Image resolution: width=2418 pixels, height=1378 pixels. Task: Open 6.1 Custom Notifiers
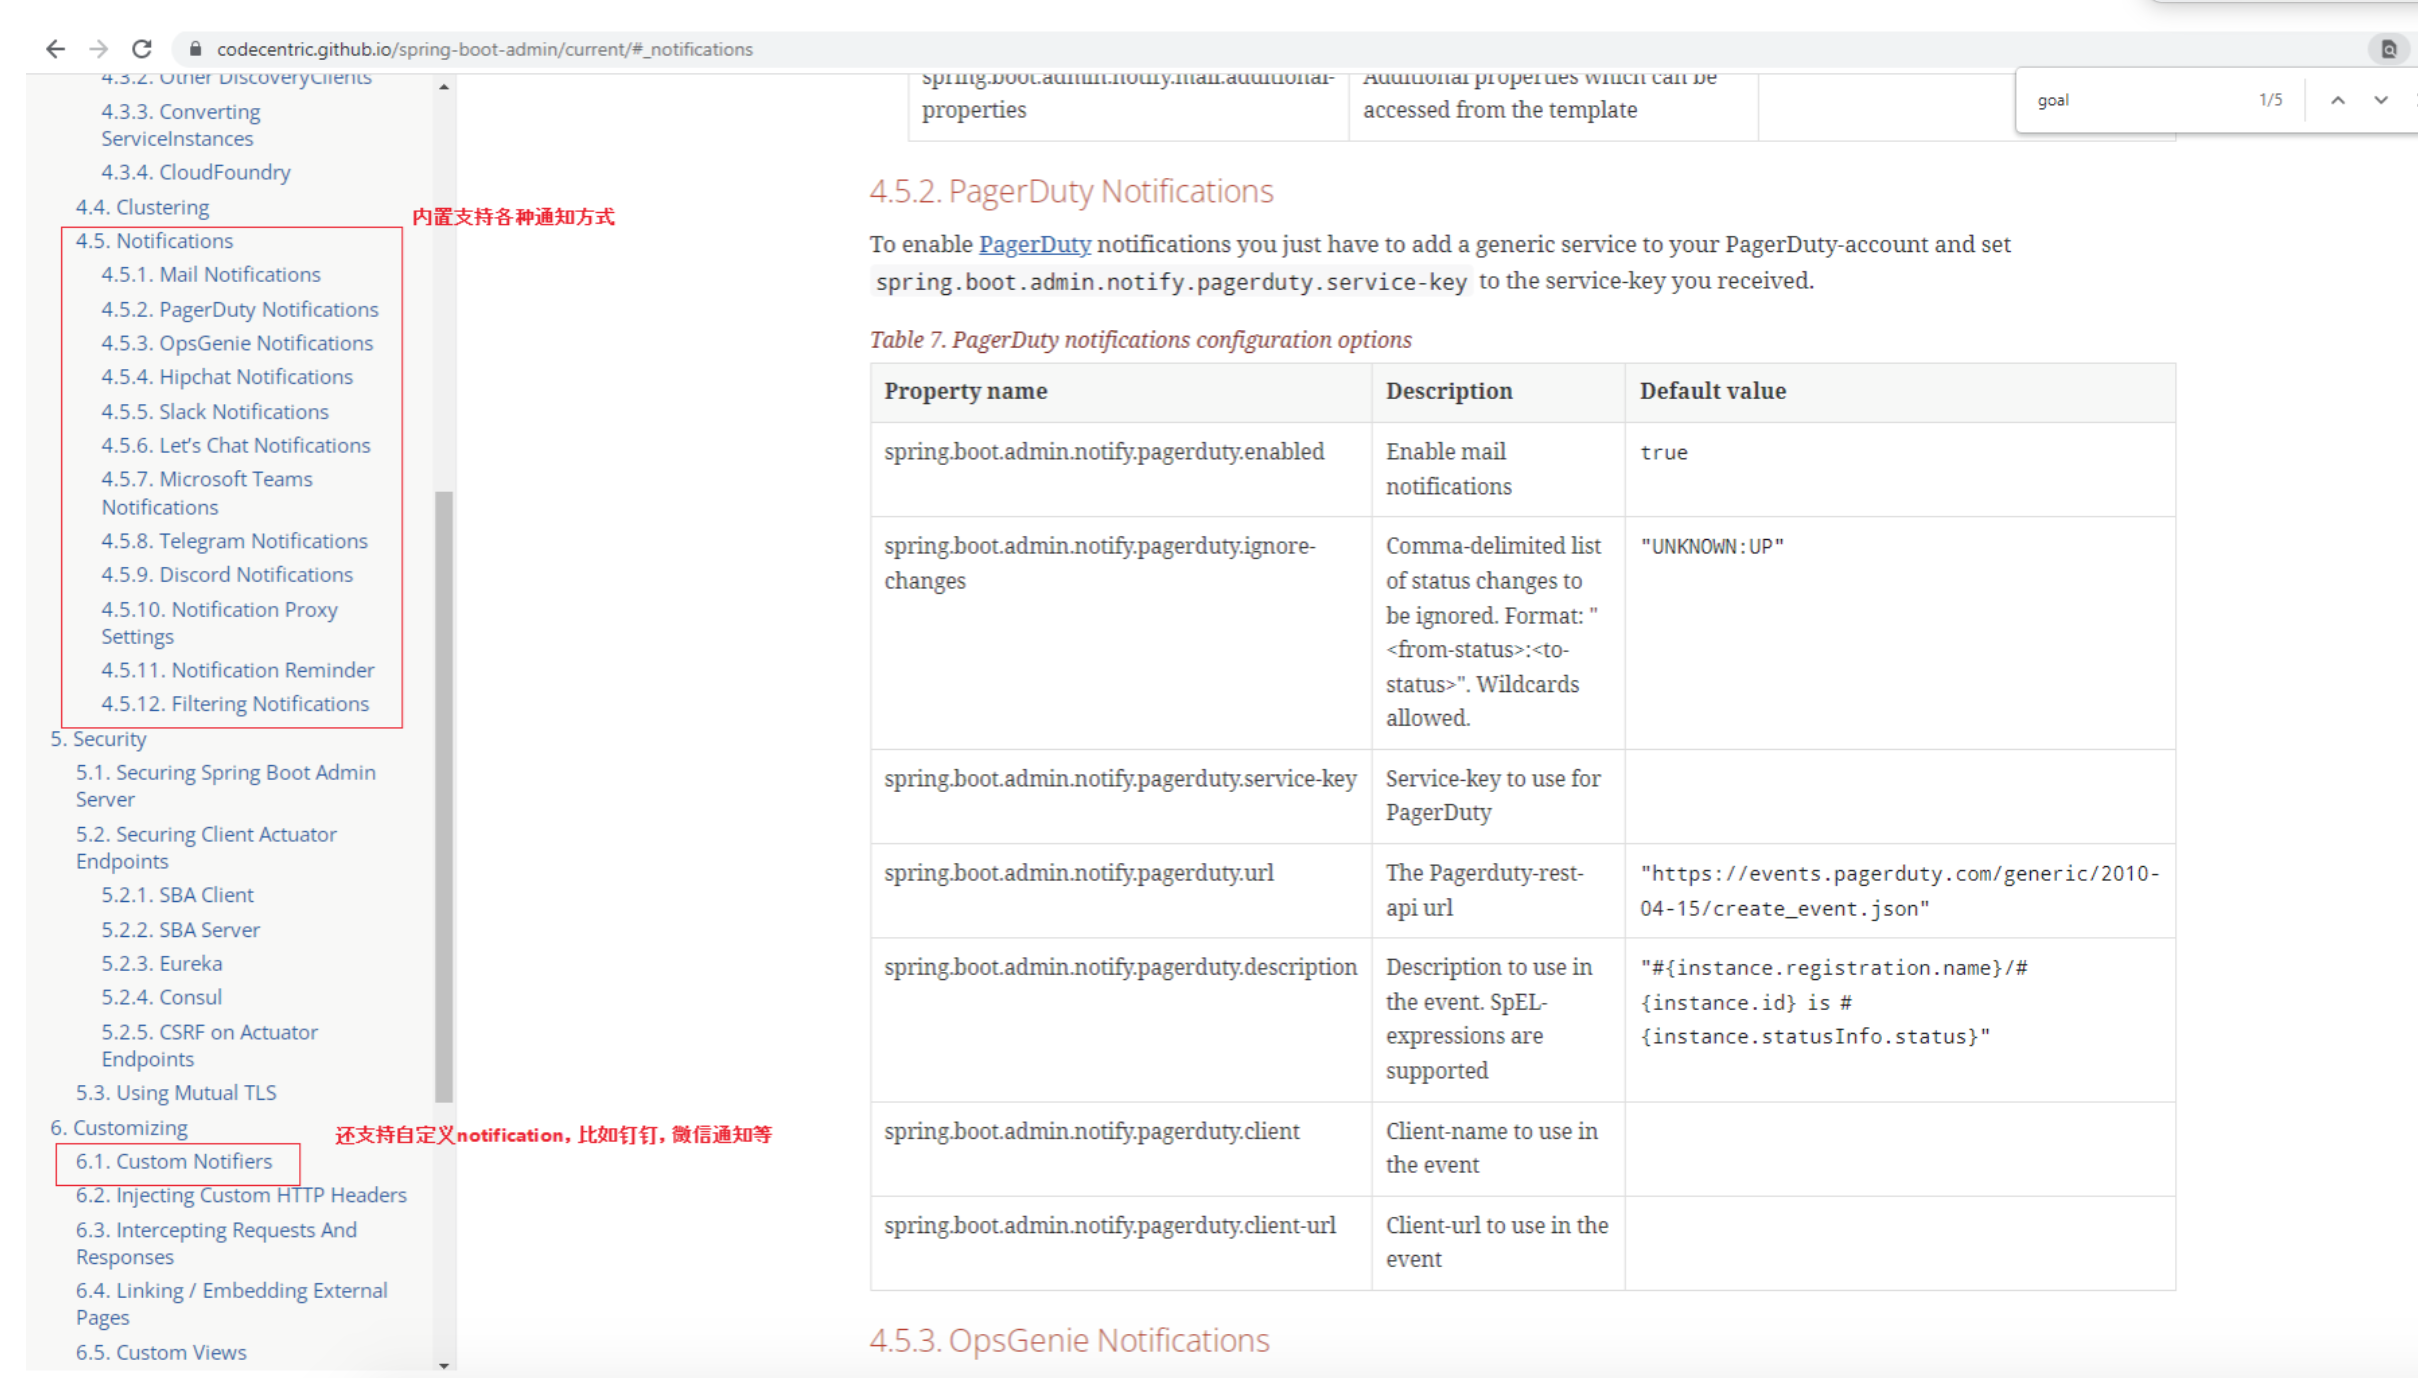(x=174, y=1162)
